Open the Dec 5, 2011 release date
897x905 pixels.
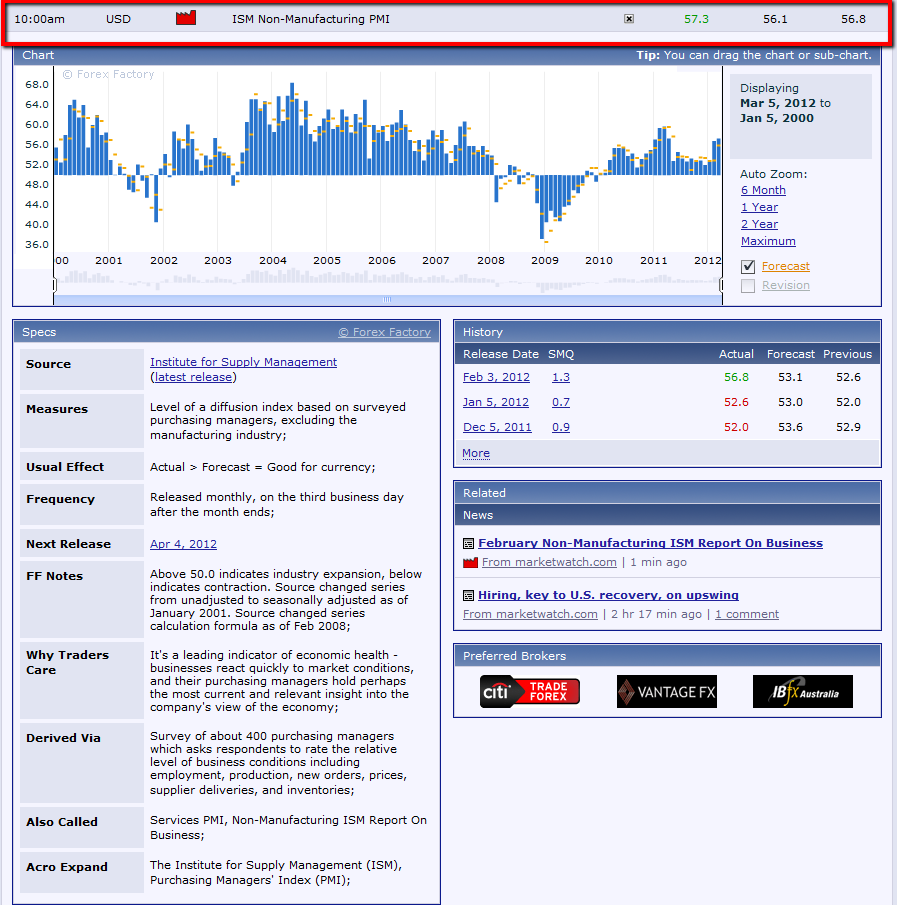pos(497,427)
